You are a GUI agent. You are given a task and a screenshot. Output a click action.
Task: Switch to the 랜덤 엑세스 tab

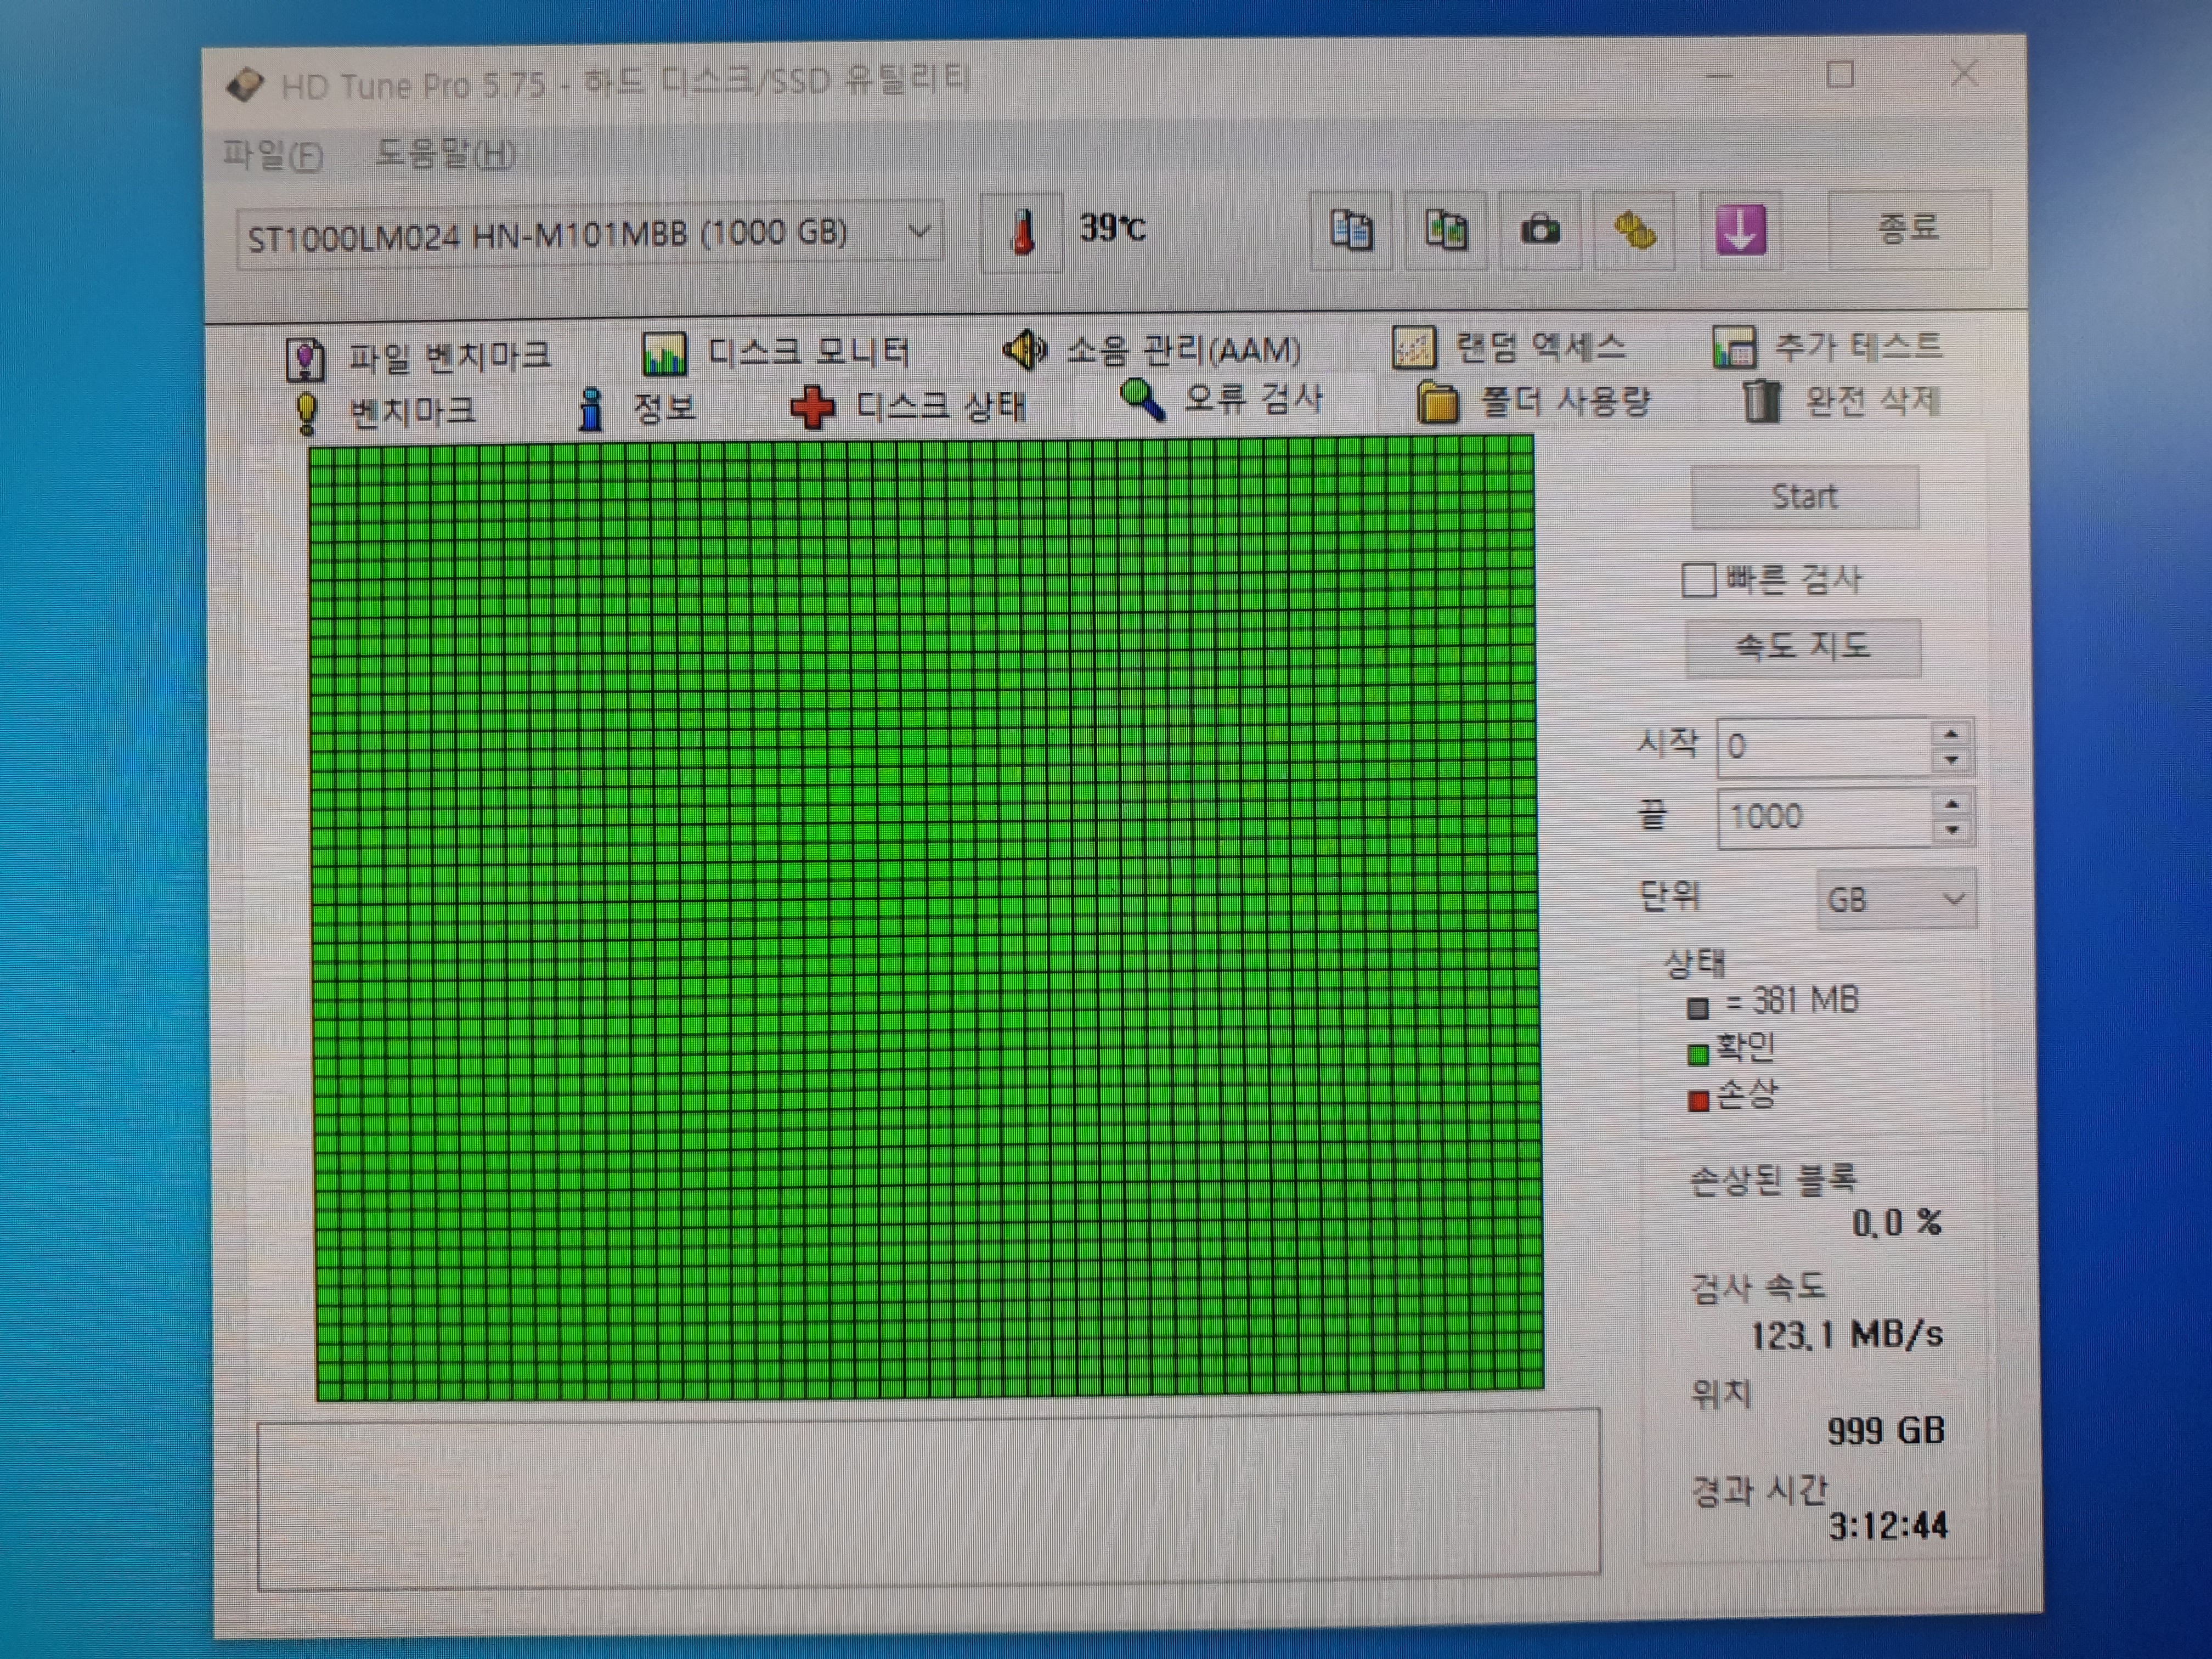(x=1509, y=347)
